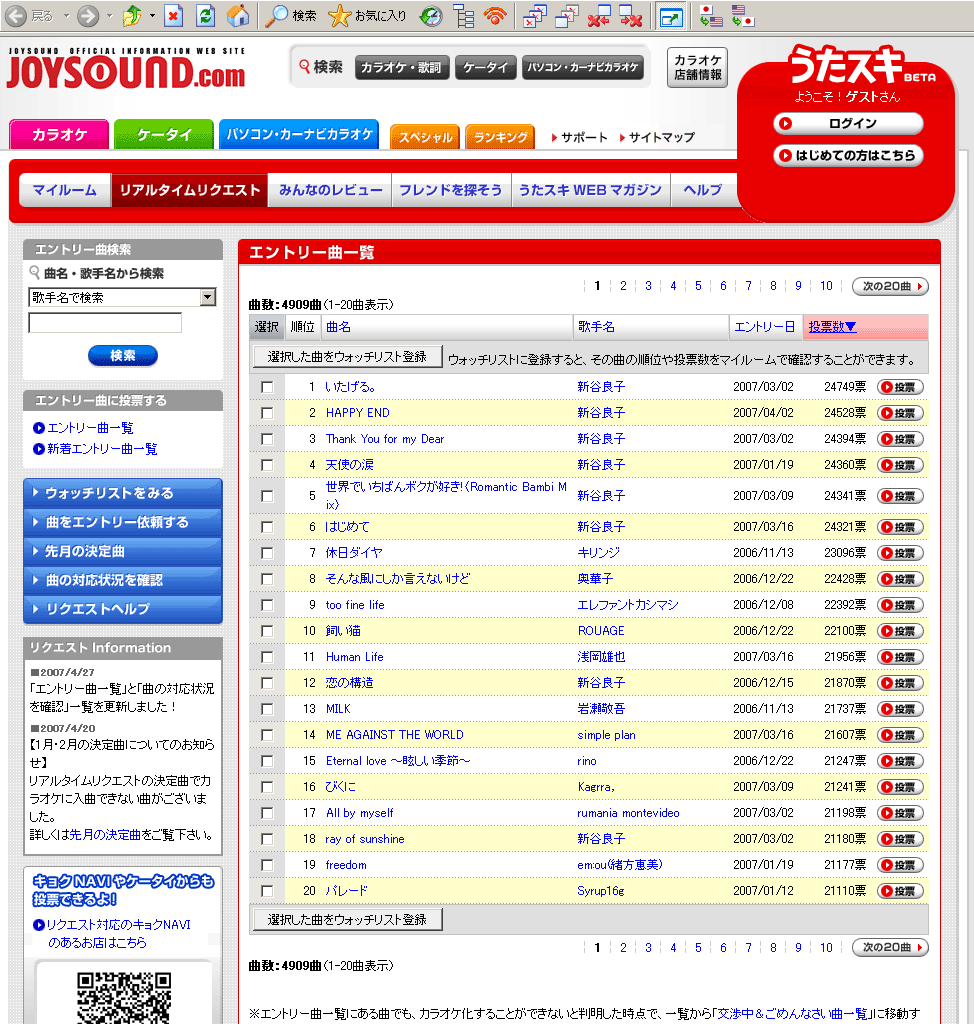Click the close-left-tabs red X icon

coord(599,16)
